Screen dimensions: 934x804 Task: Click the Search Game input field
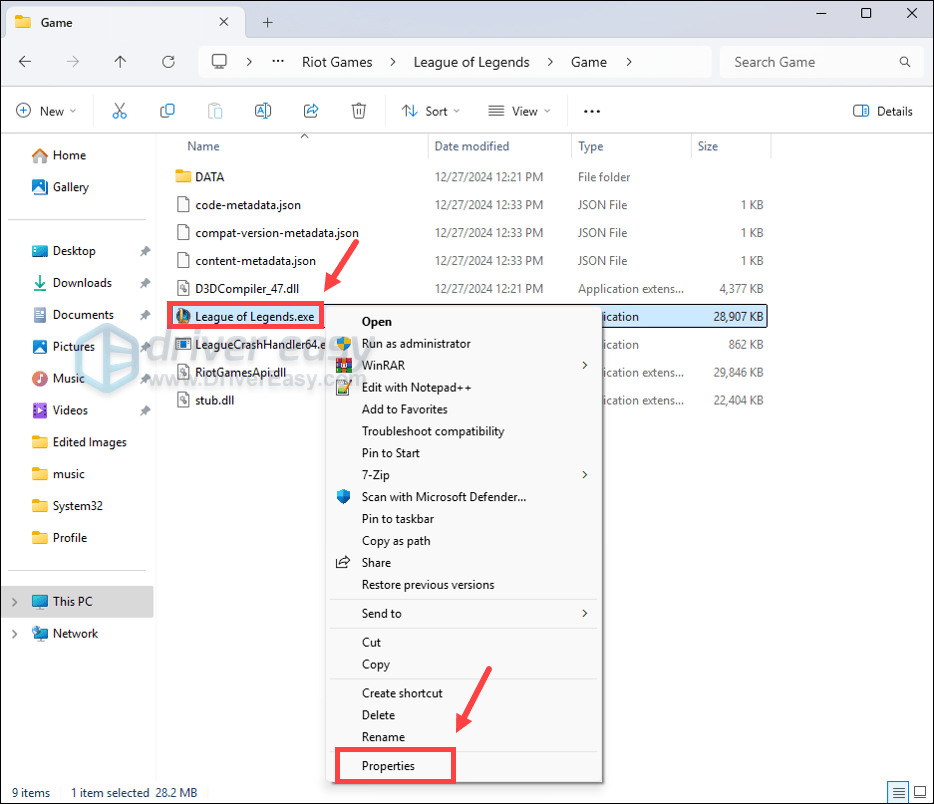pyautogui.click(x=810, y=62)
